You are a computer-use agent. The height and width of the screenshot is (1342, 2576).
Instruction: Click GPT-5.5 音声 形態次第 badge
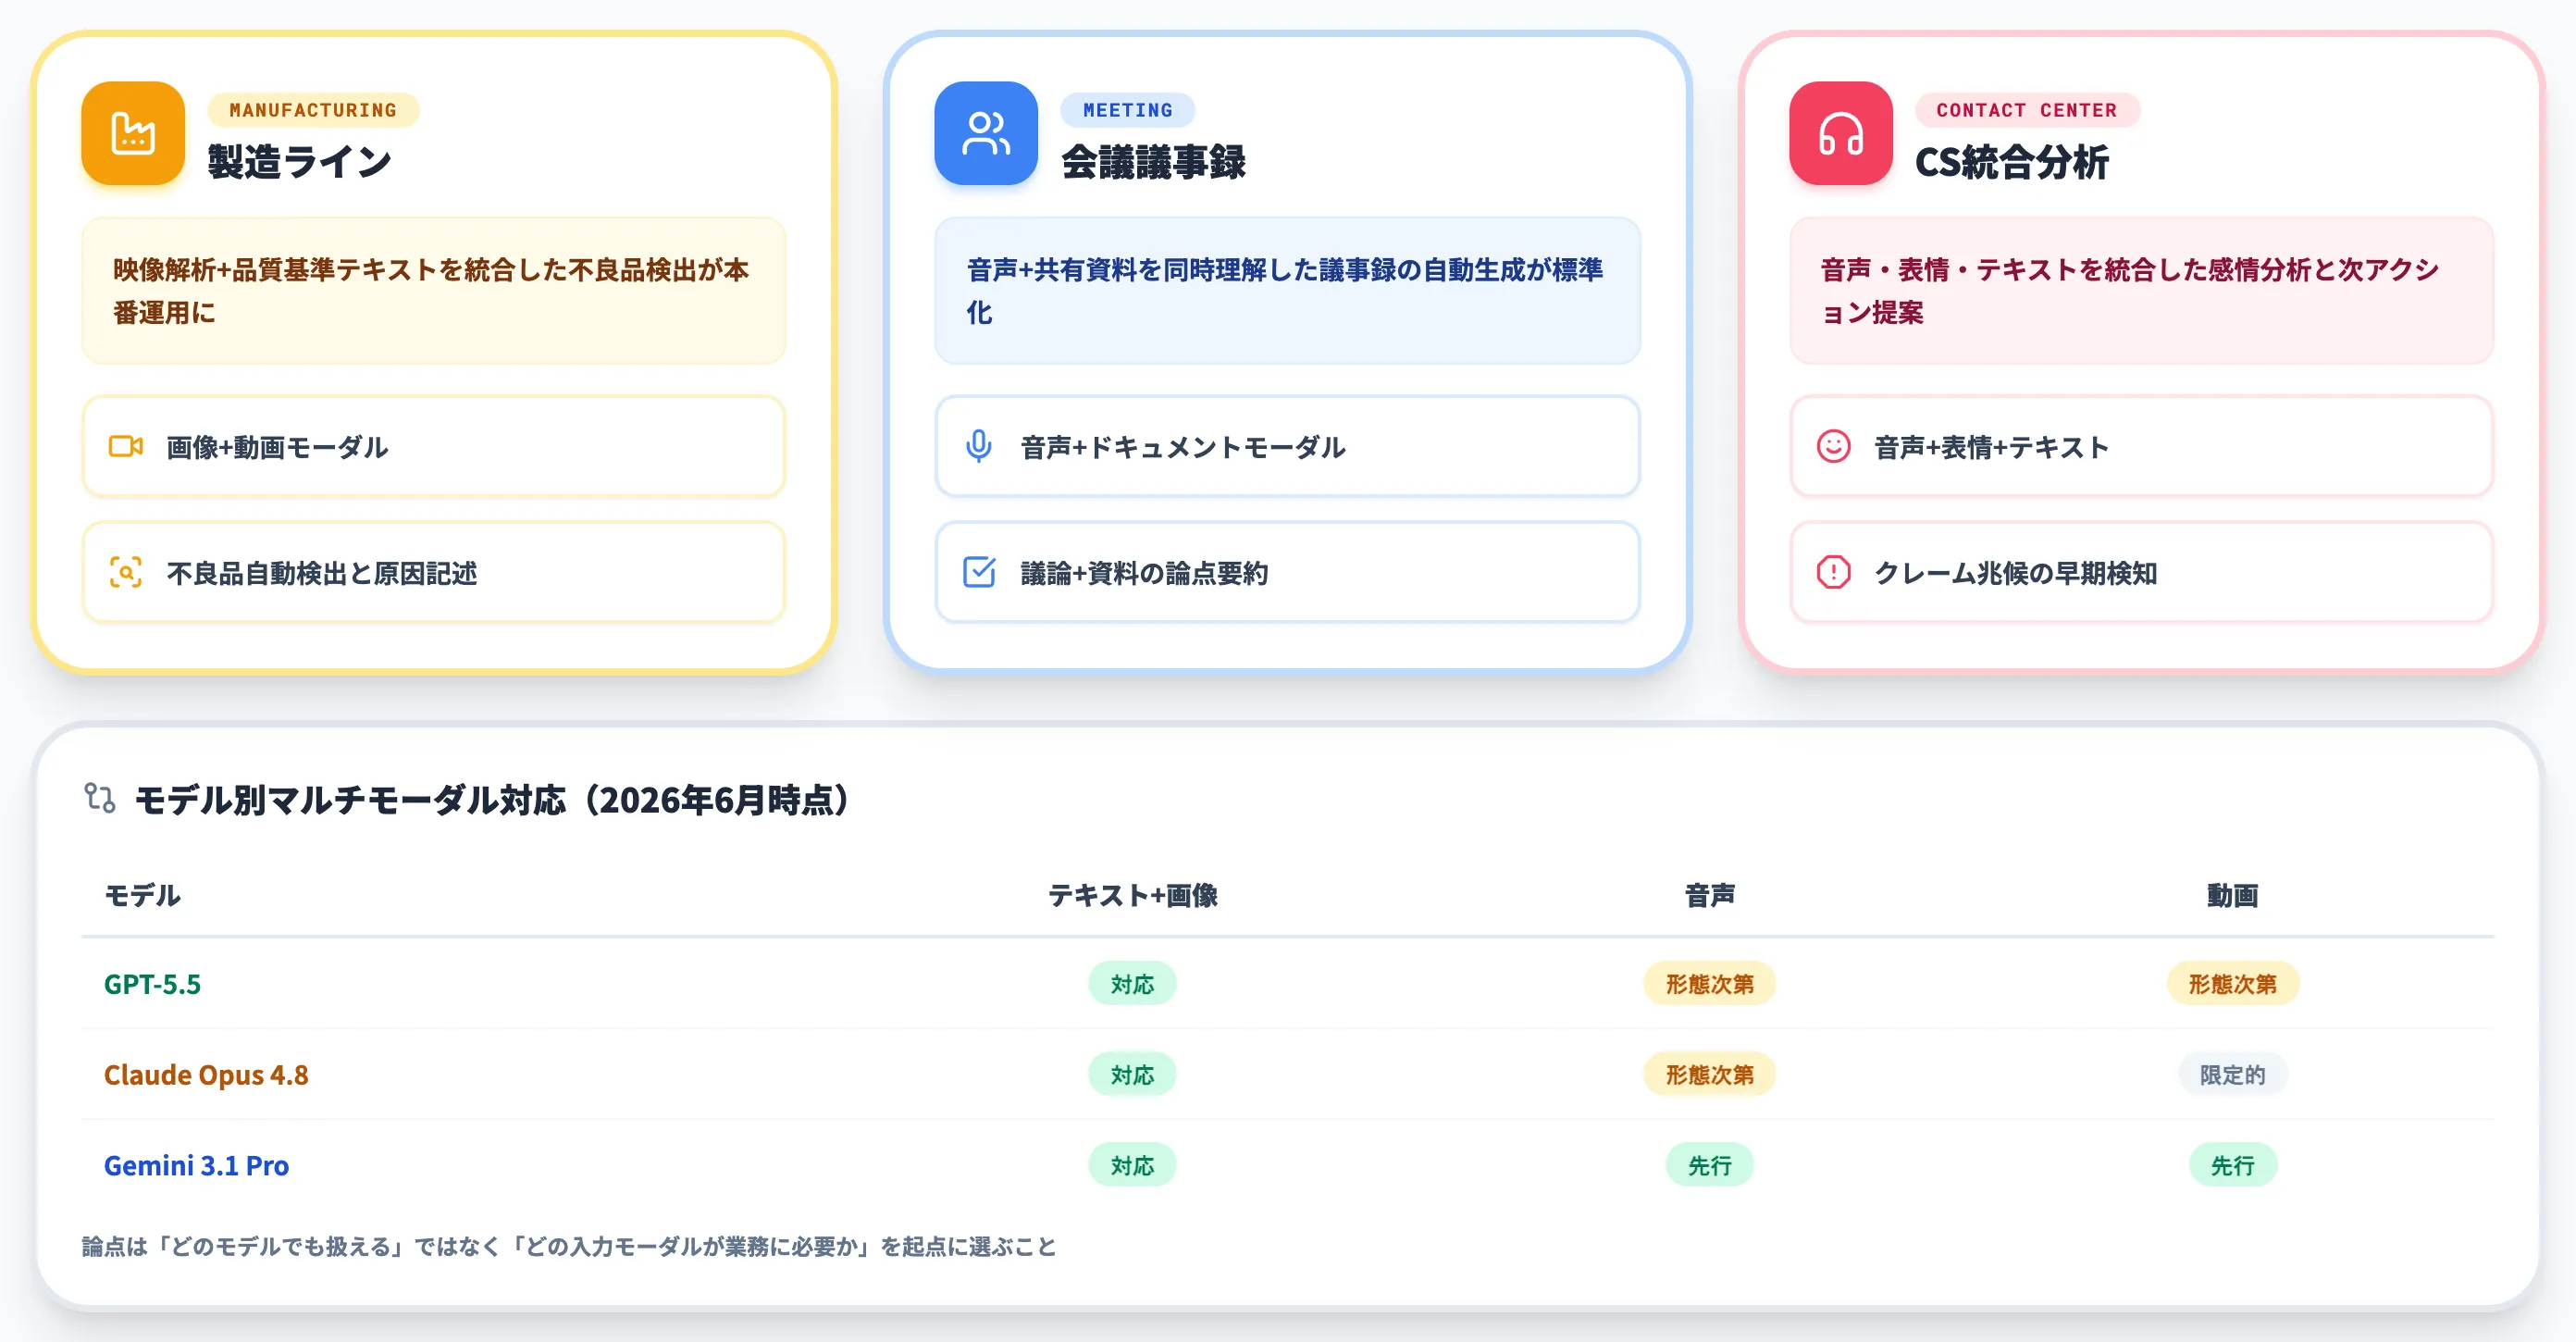point(1709,984)
